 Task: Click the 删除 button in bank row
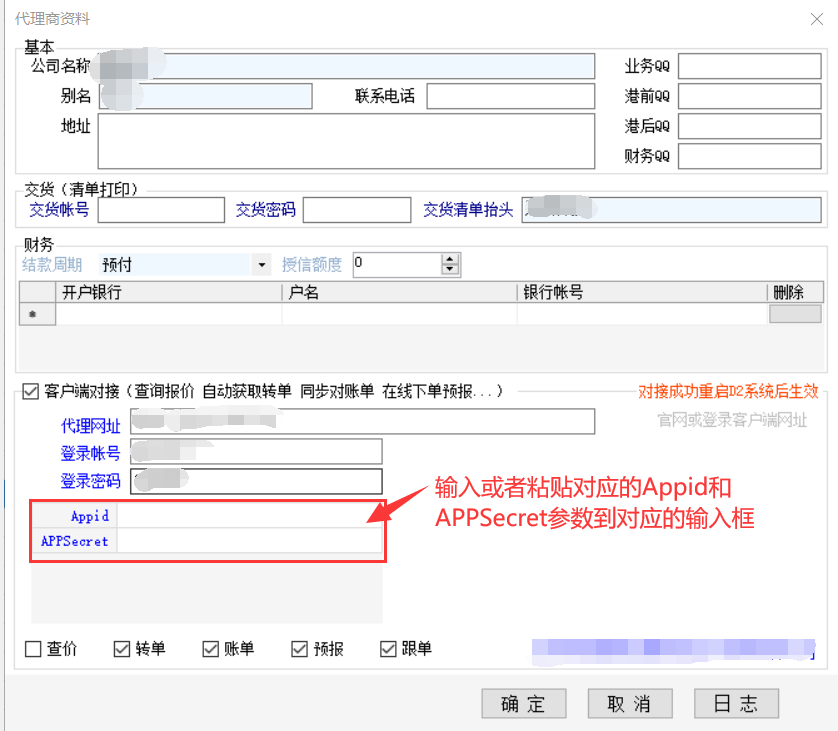pos(795,314)
